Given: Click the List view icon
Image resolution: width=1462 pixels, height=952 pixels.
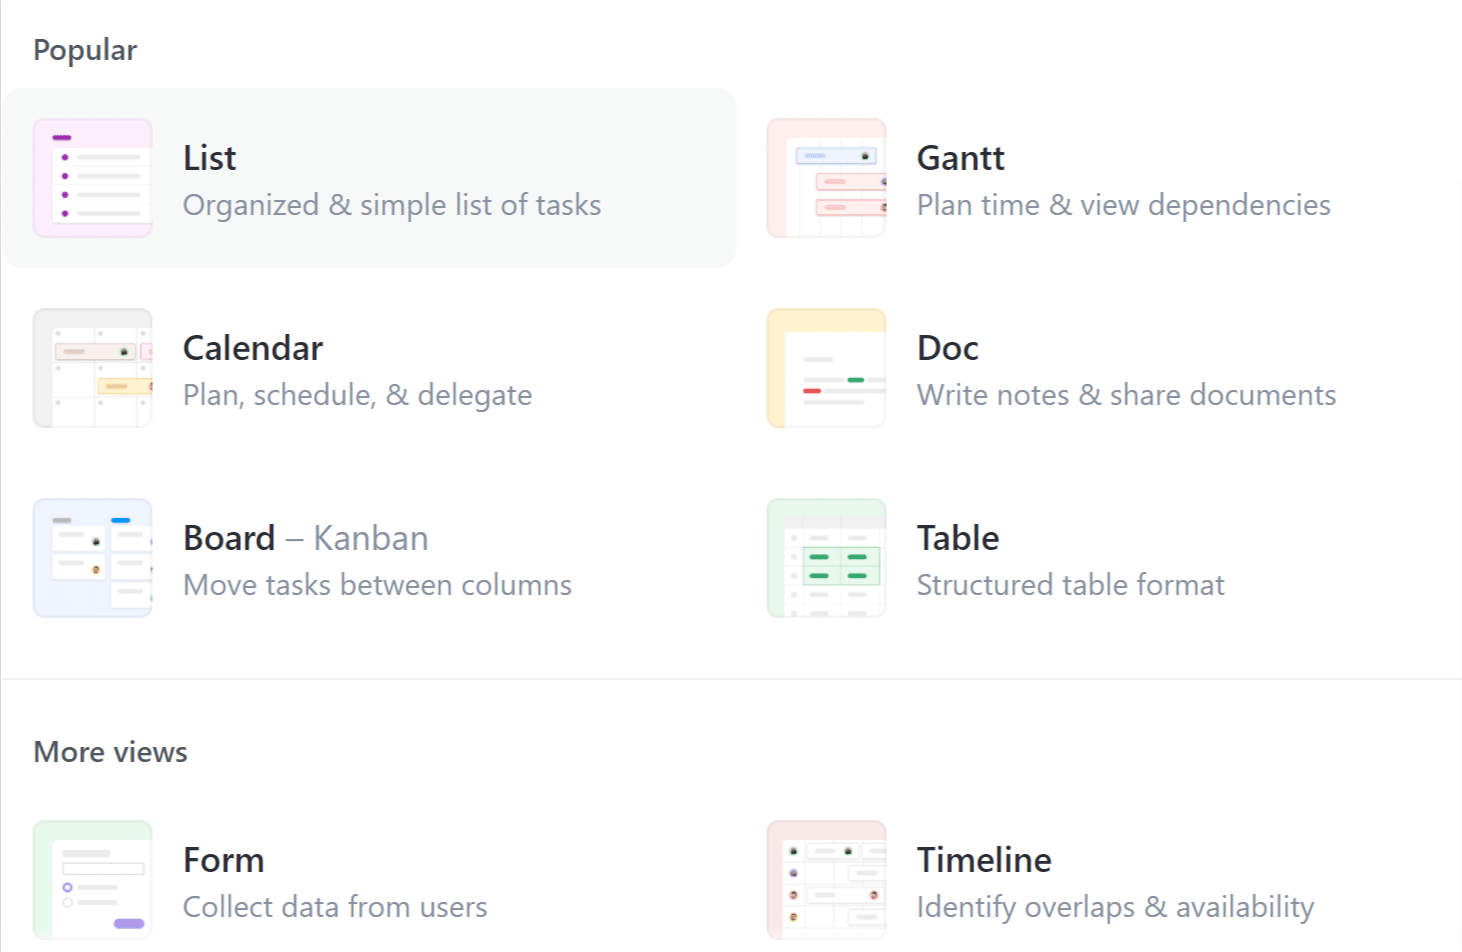Looking at the screenshot, I should [93, 178].
